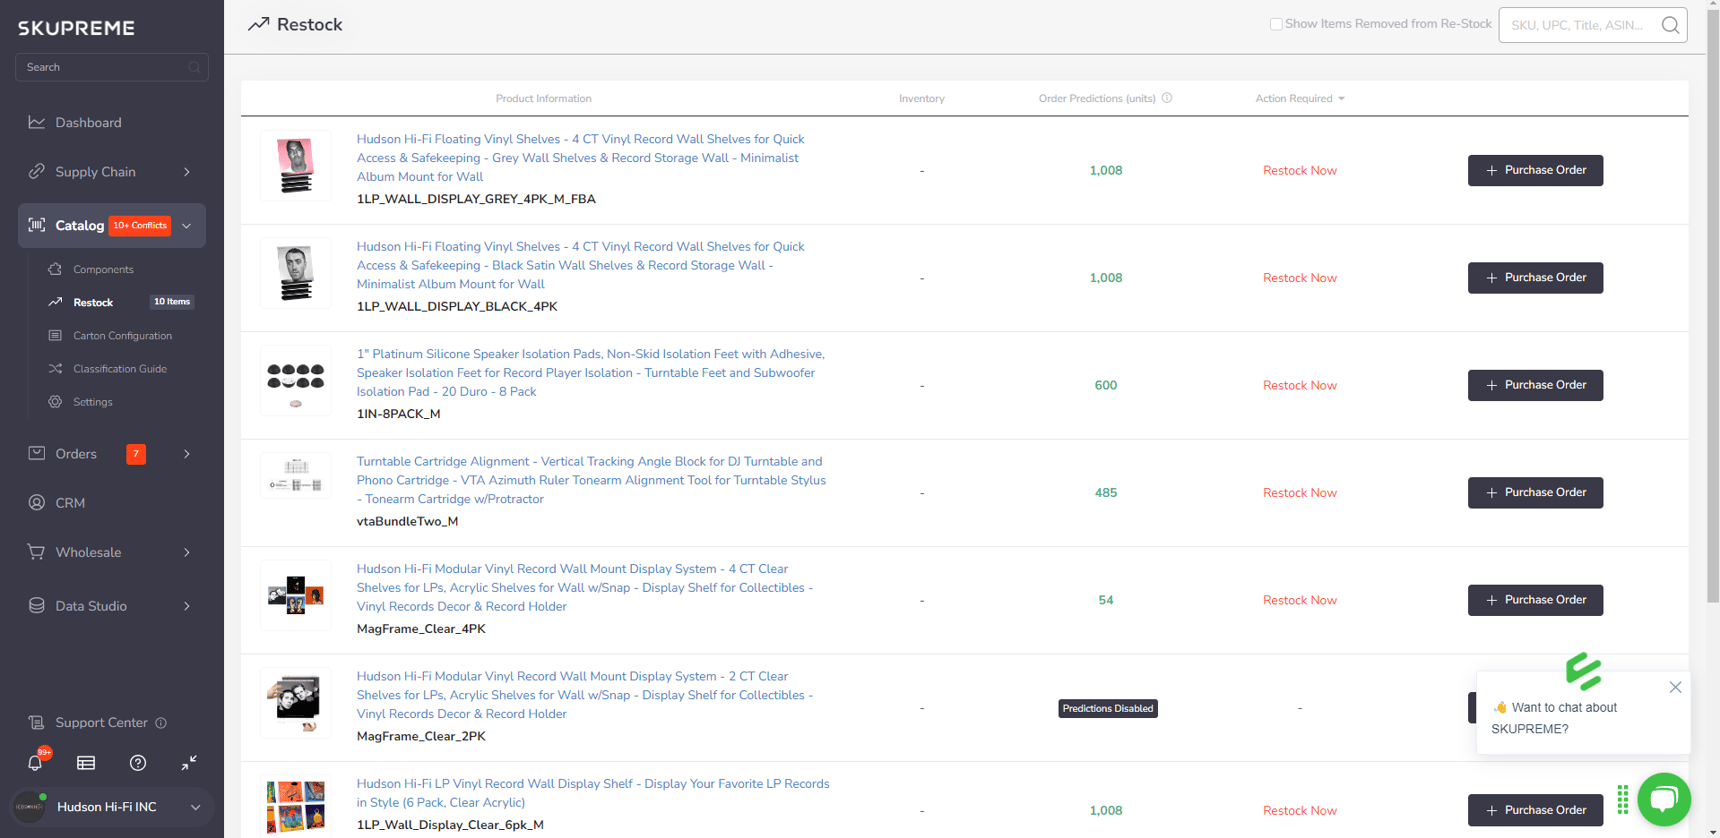Expand the Orders menu chevron
1720x838 pixels.
click(187, 454)
